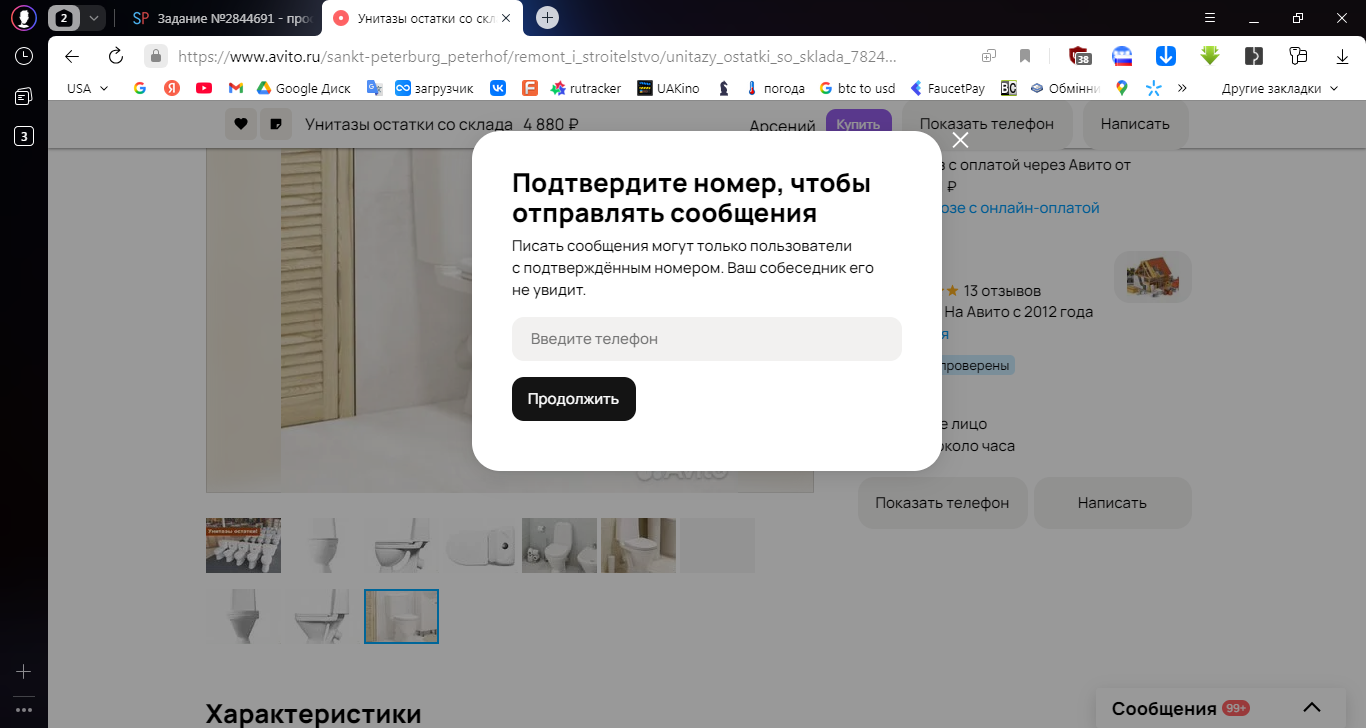Open the currently selected last thumbnail
Image resolution: width=1366 pixels, height=728 pixels.
point(401,616)
